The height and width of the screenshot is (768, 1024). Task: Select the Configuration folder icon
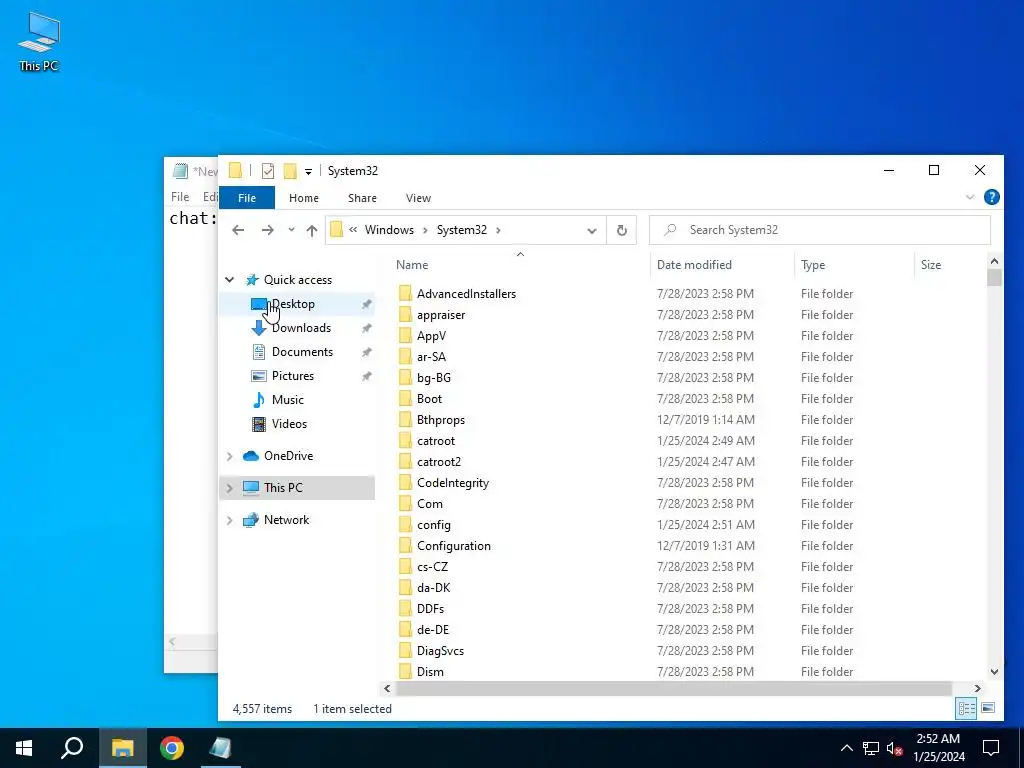[x=406, y=546]
